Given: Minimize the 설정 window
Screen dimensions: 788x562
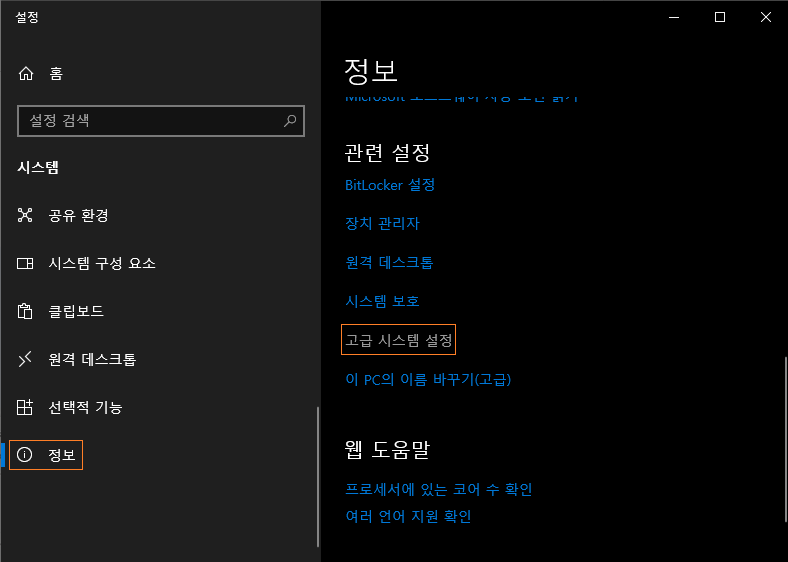Looking at the screenshot, I should [674, 17].
